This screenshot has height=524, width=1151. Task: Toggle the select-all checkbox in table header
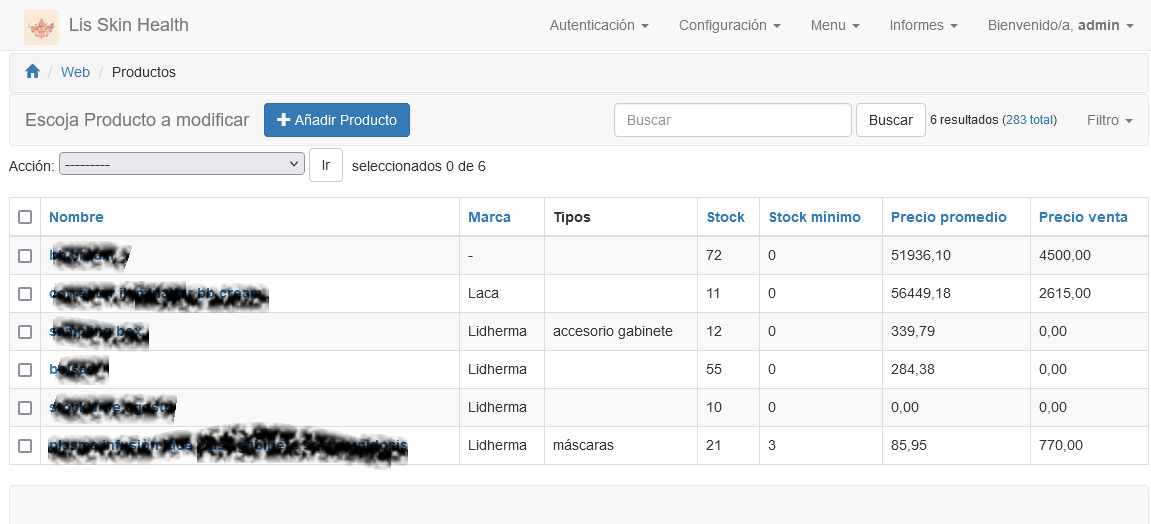25,217
